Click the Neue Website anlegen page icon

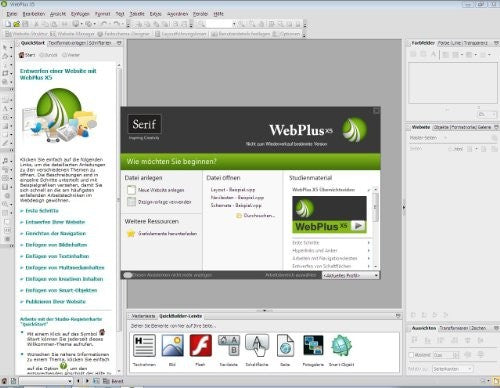131,190
